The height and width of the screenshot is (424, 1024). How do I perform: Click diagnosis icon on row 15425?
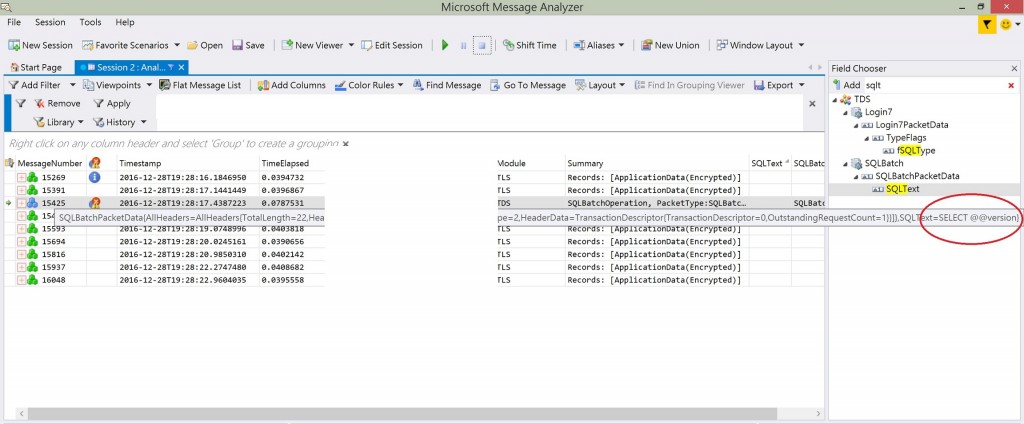[94, 203]
